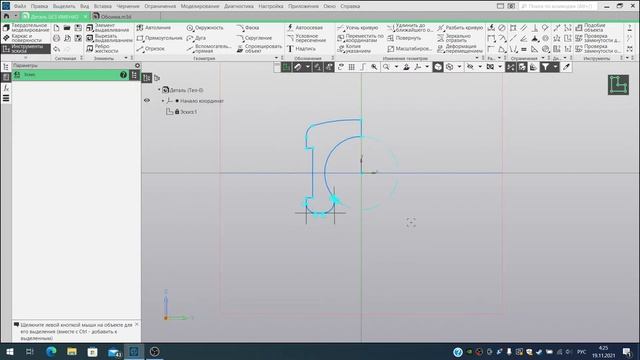Click Усечь кривую trim tool
The image size is (640, 360).
point(358,27)
